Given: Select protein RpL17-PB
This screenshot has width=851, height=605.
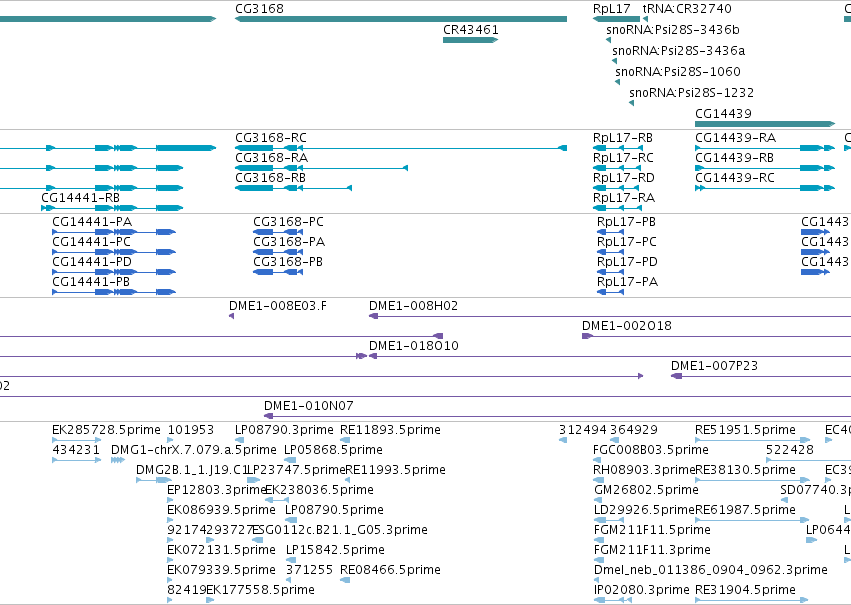Looking at the screenshot, I should [611, 232].
